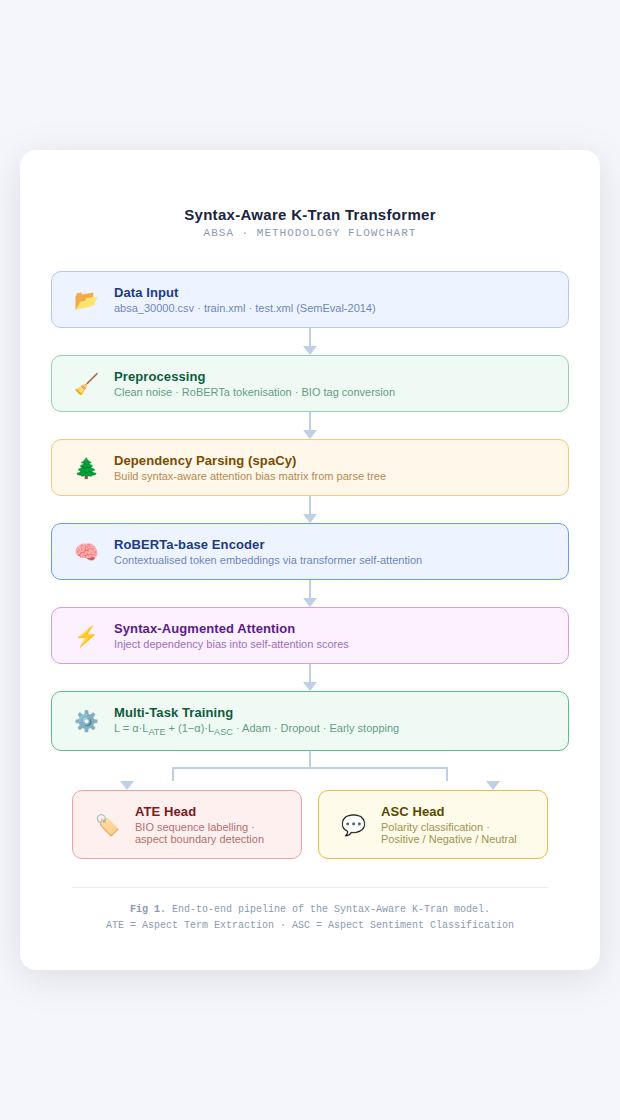Image resolution: width=620 pixels, height=1120 pixels.
Task: Click the brain icon for RoBERTa-base Encoder
Action: (86, 552)
